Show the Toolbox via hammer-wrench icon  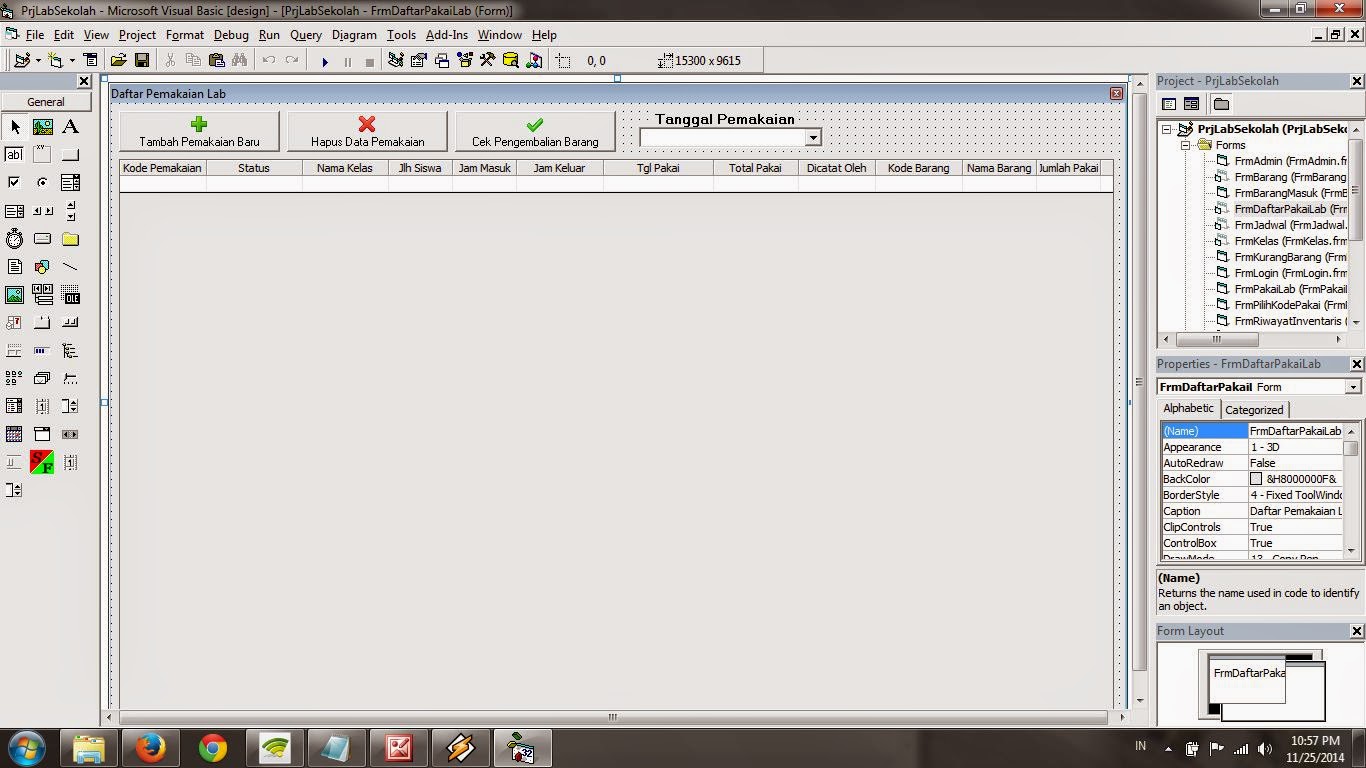pyautogui.click(x=488, y=61)
